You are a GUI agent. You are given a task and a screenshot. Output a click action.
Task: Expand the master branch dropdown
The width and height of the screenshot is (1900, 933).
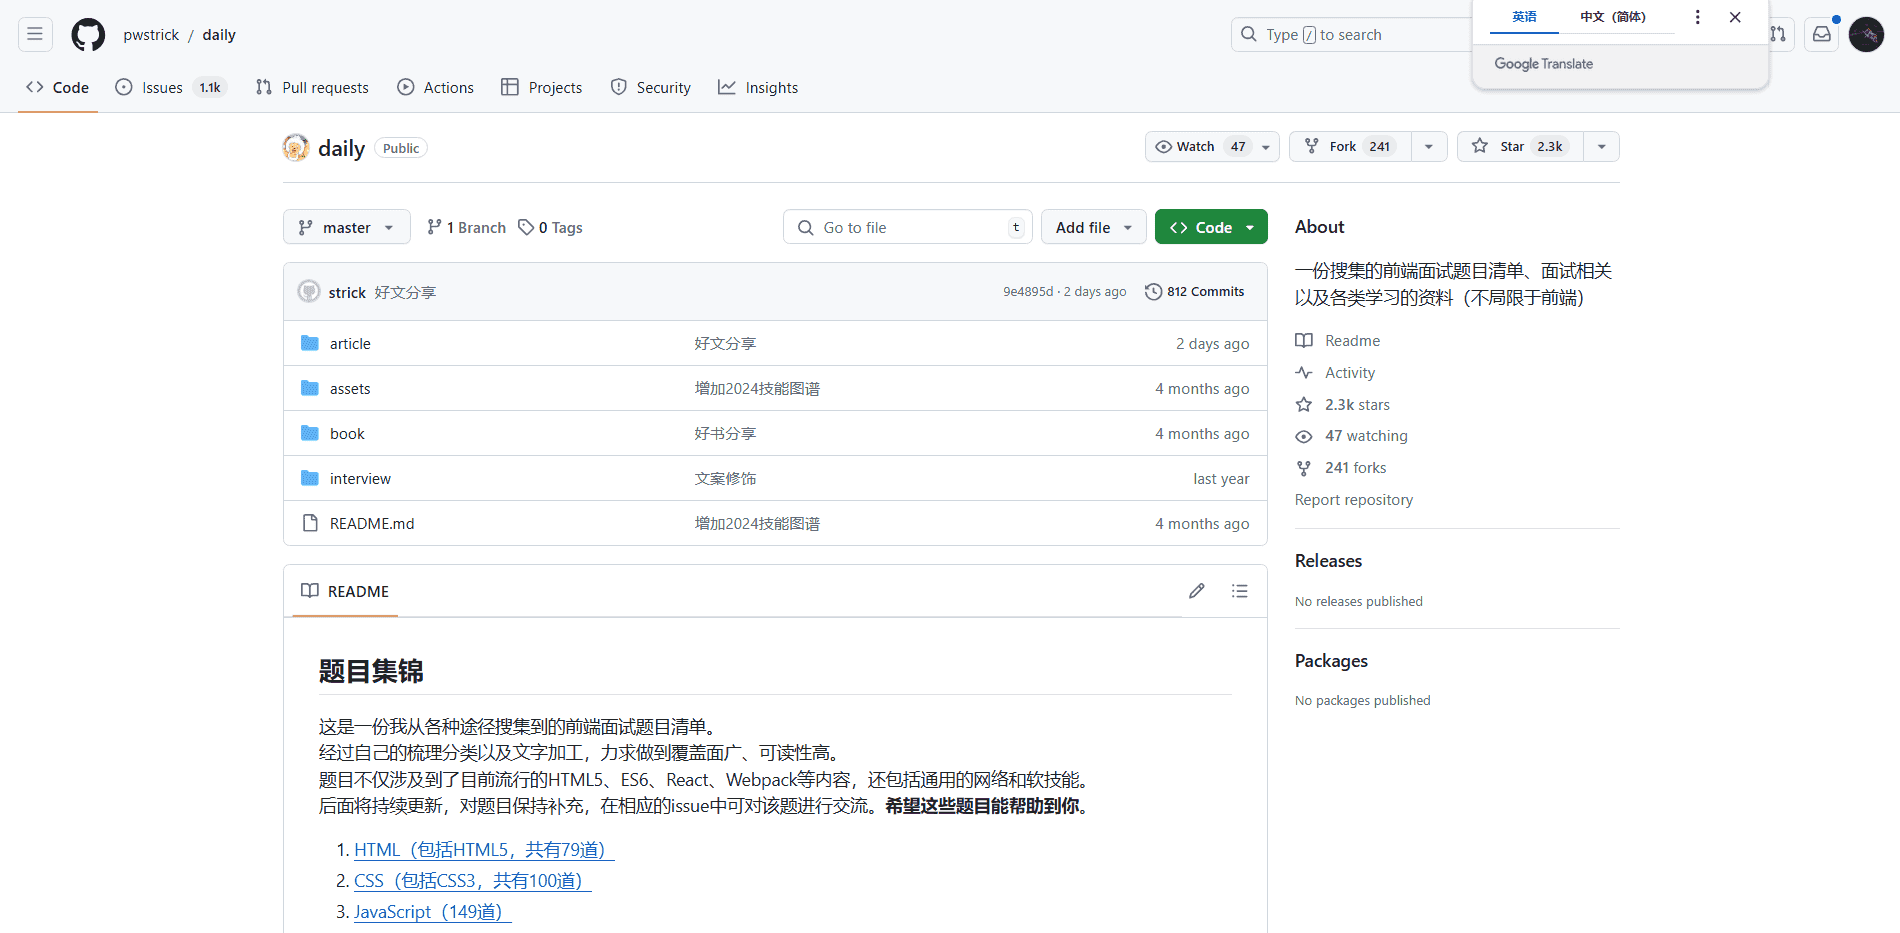click(x=346, y=228)
